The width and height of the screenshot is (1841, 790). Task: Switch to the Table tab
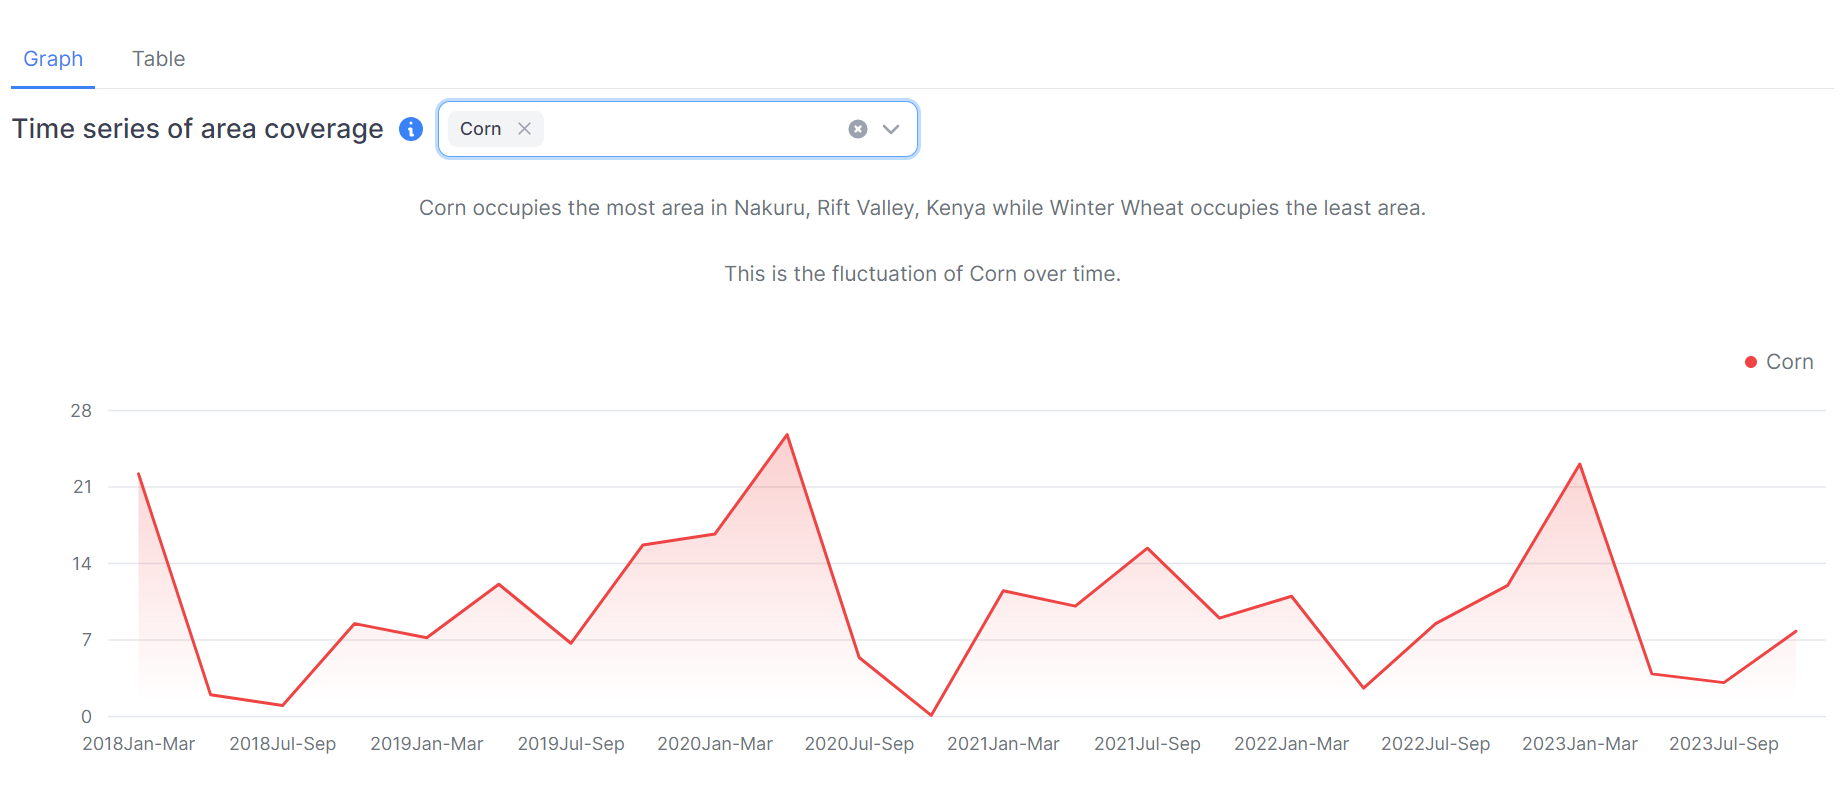pos(158,59)
